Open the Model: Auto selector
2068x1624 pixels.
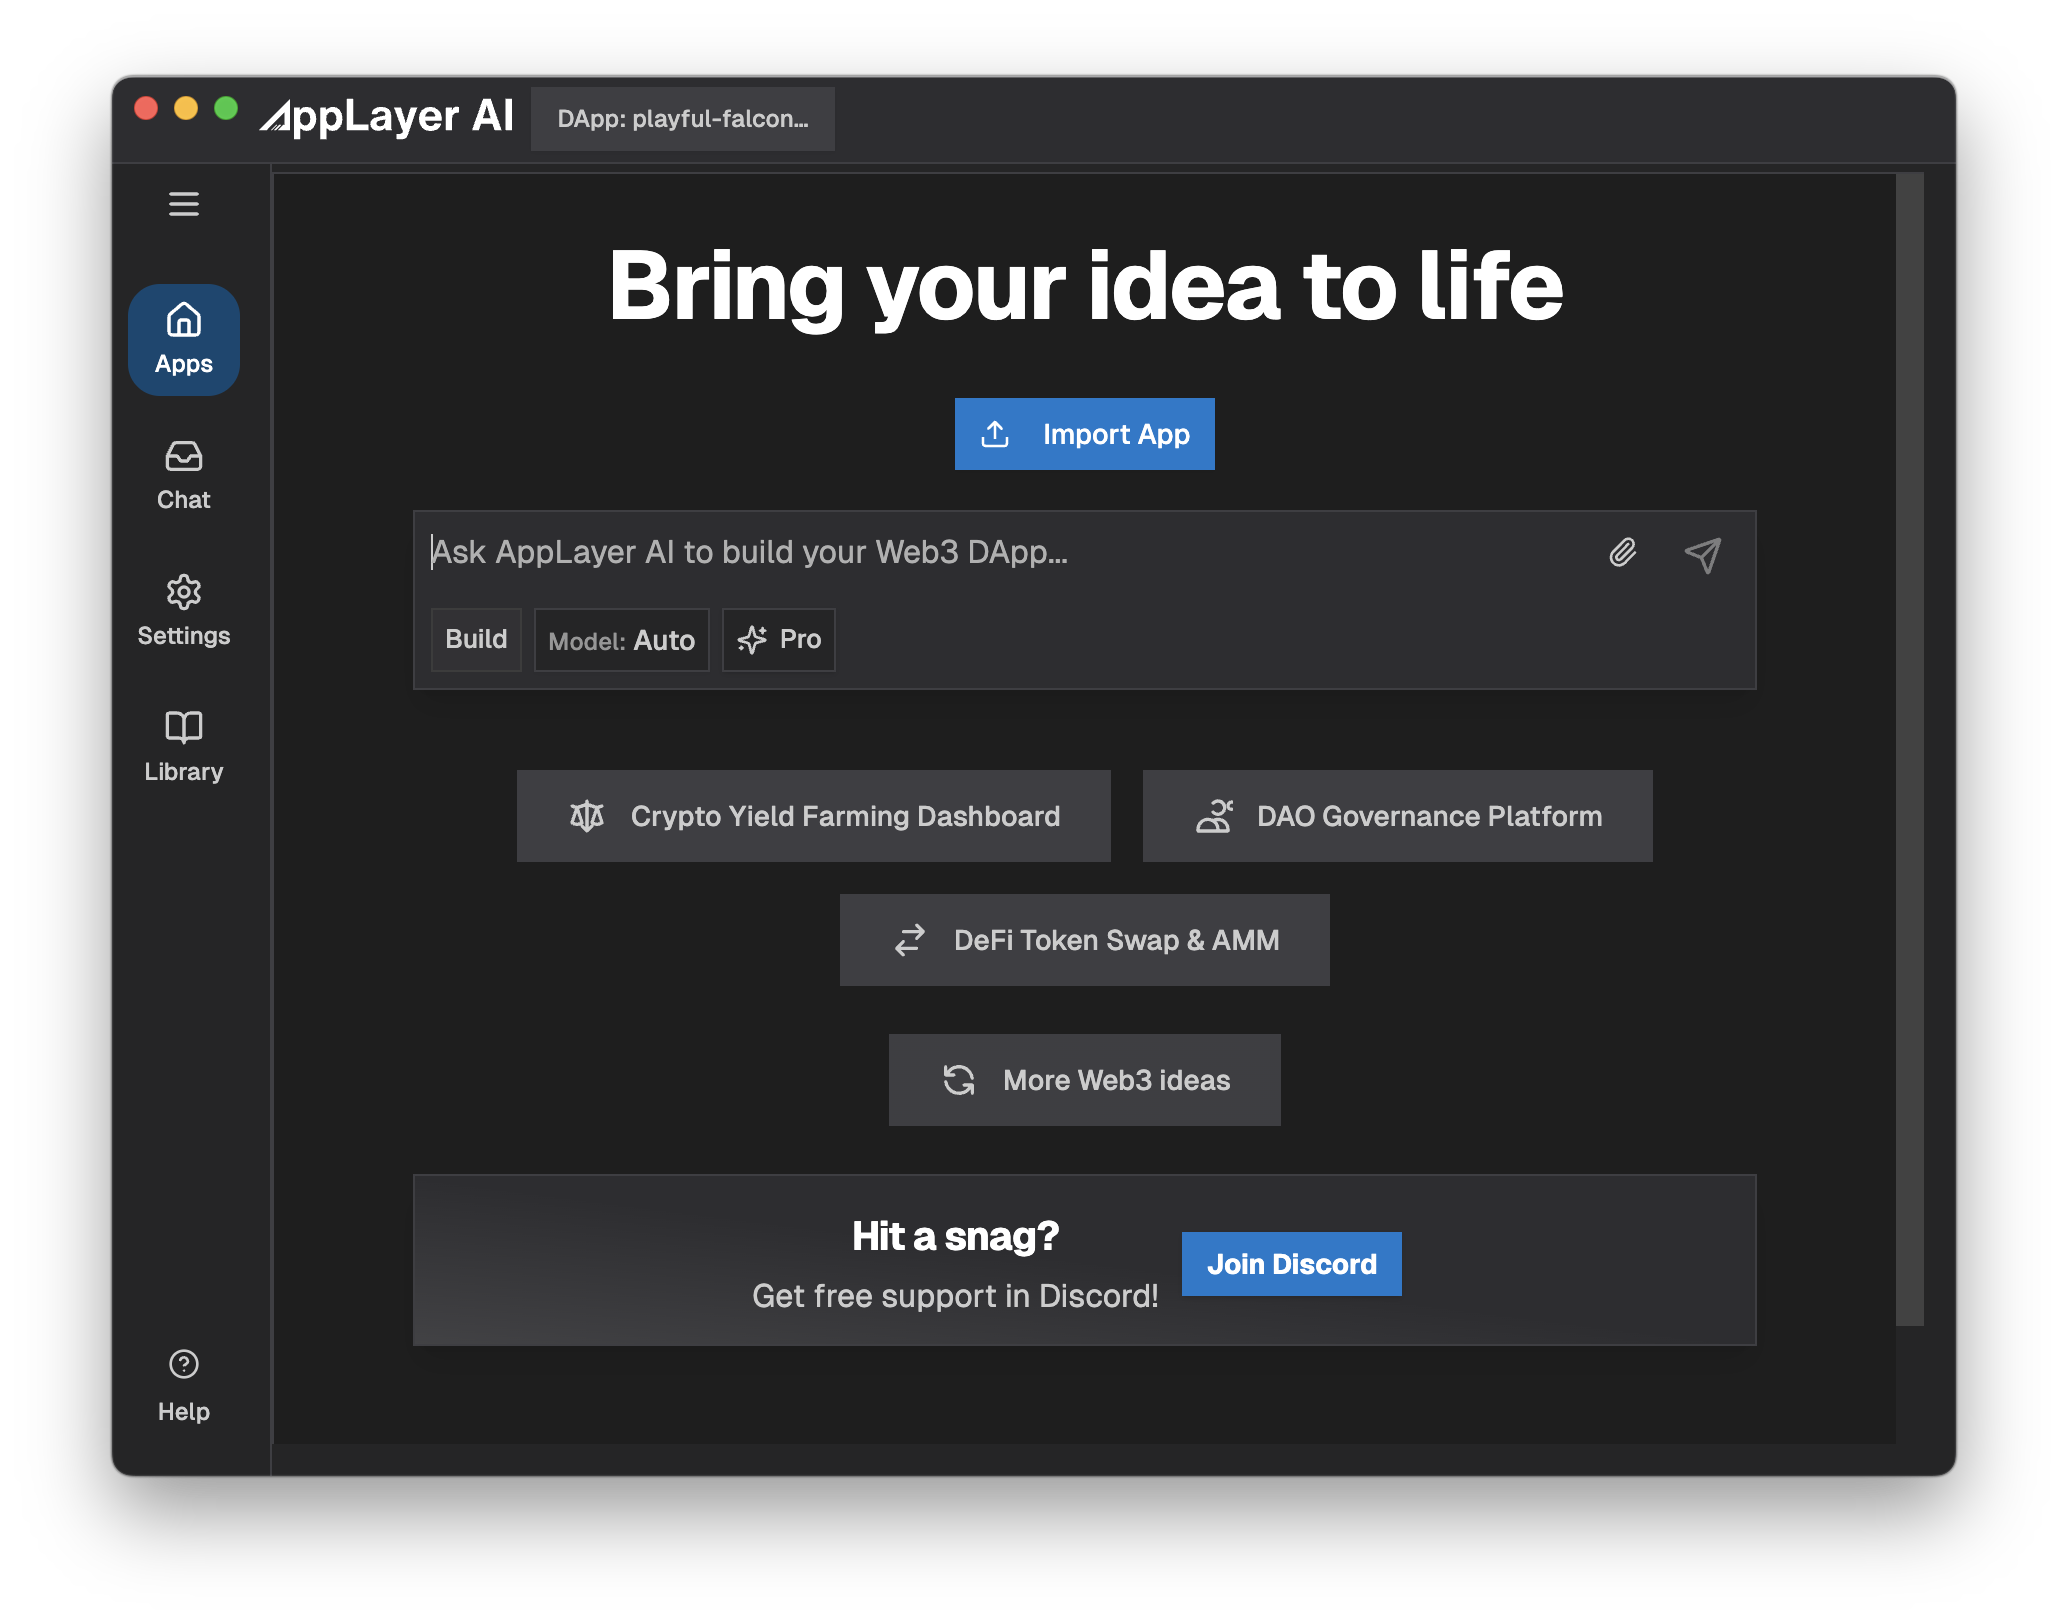click(x=621, y=640)
